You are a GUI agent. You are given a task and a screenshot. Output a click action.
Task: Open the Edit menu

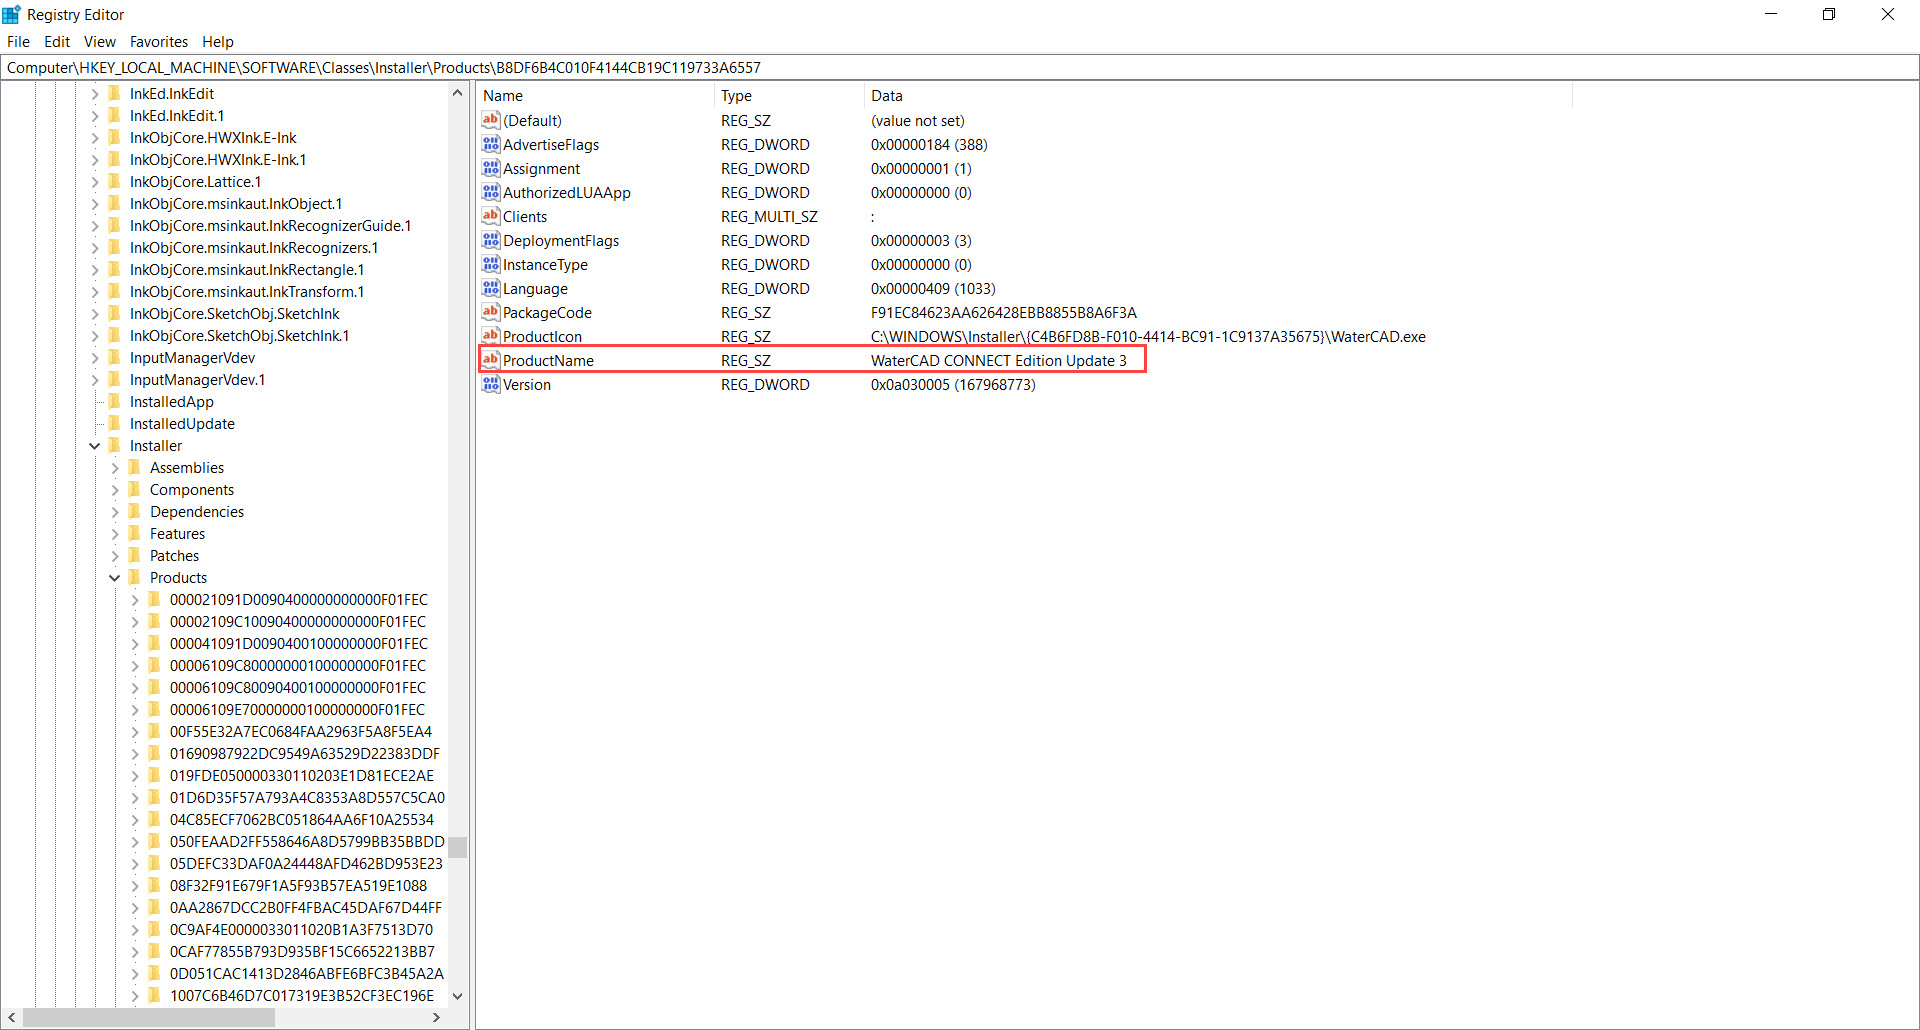coord(57,41)
